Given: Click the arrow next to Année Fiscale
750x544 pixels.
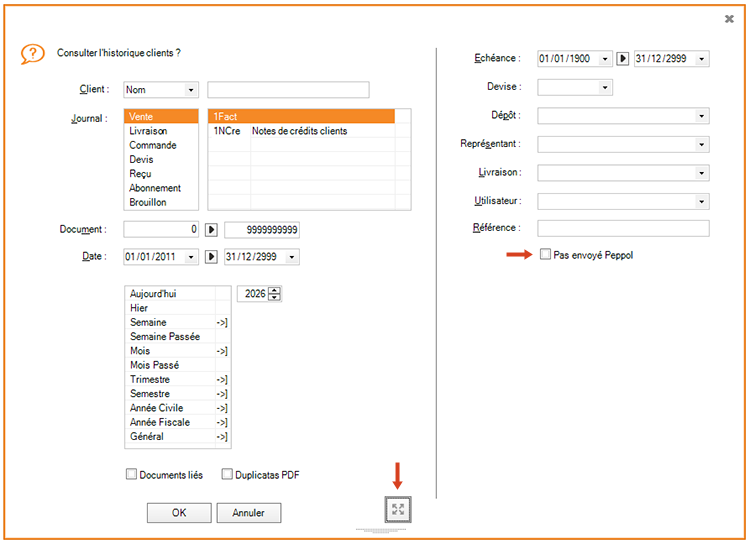Looking at the screenshot, I should point(222,422).
